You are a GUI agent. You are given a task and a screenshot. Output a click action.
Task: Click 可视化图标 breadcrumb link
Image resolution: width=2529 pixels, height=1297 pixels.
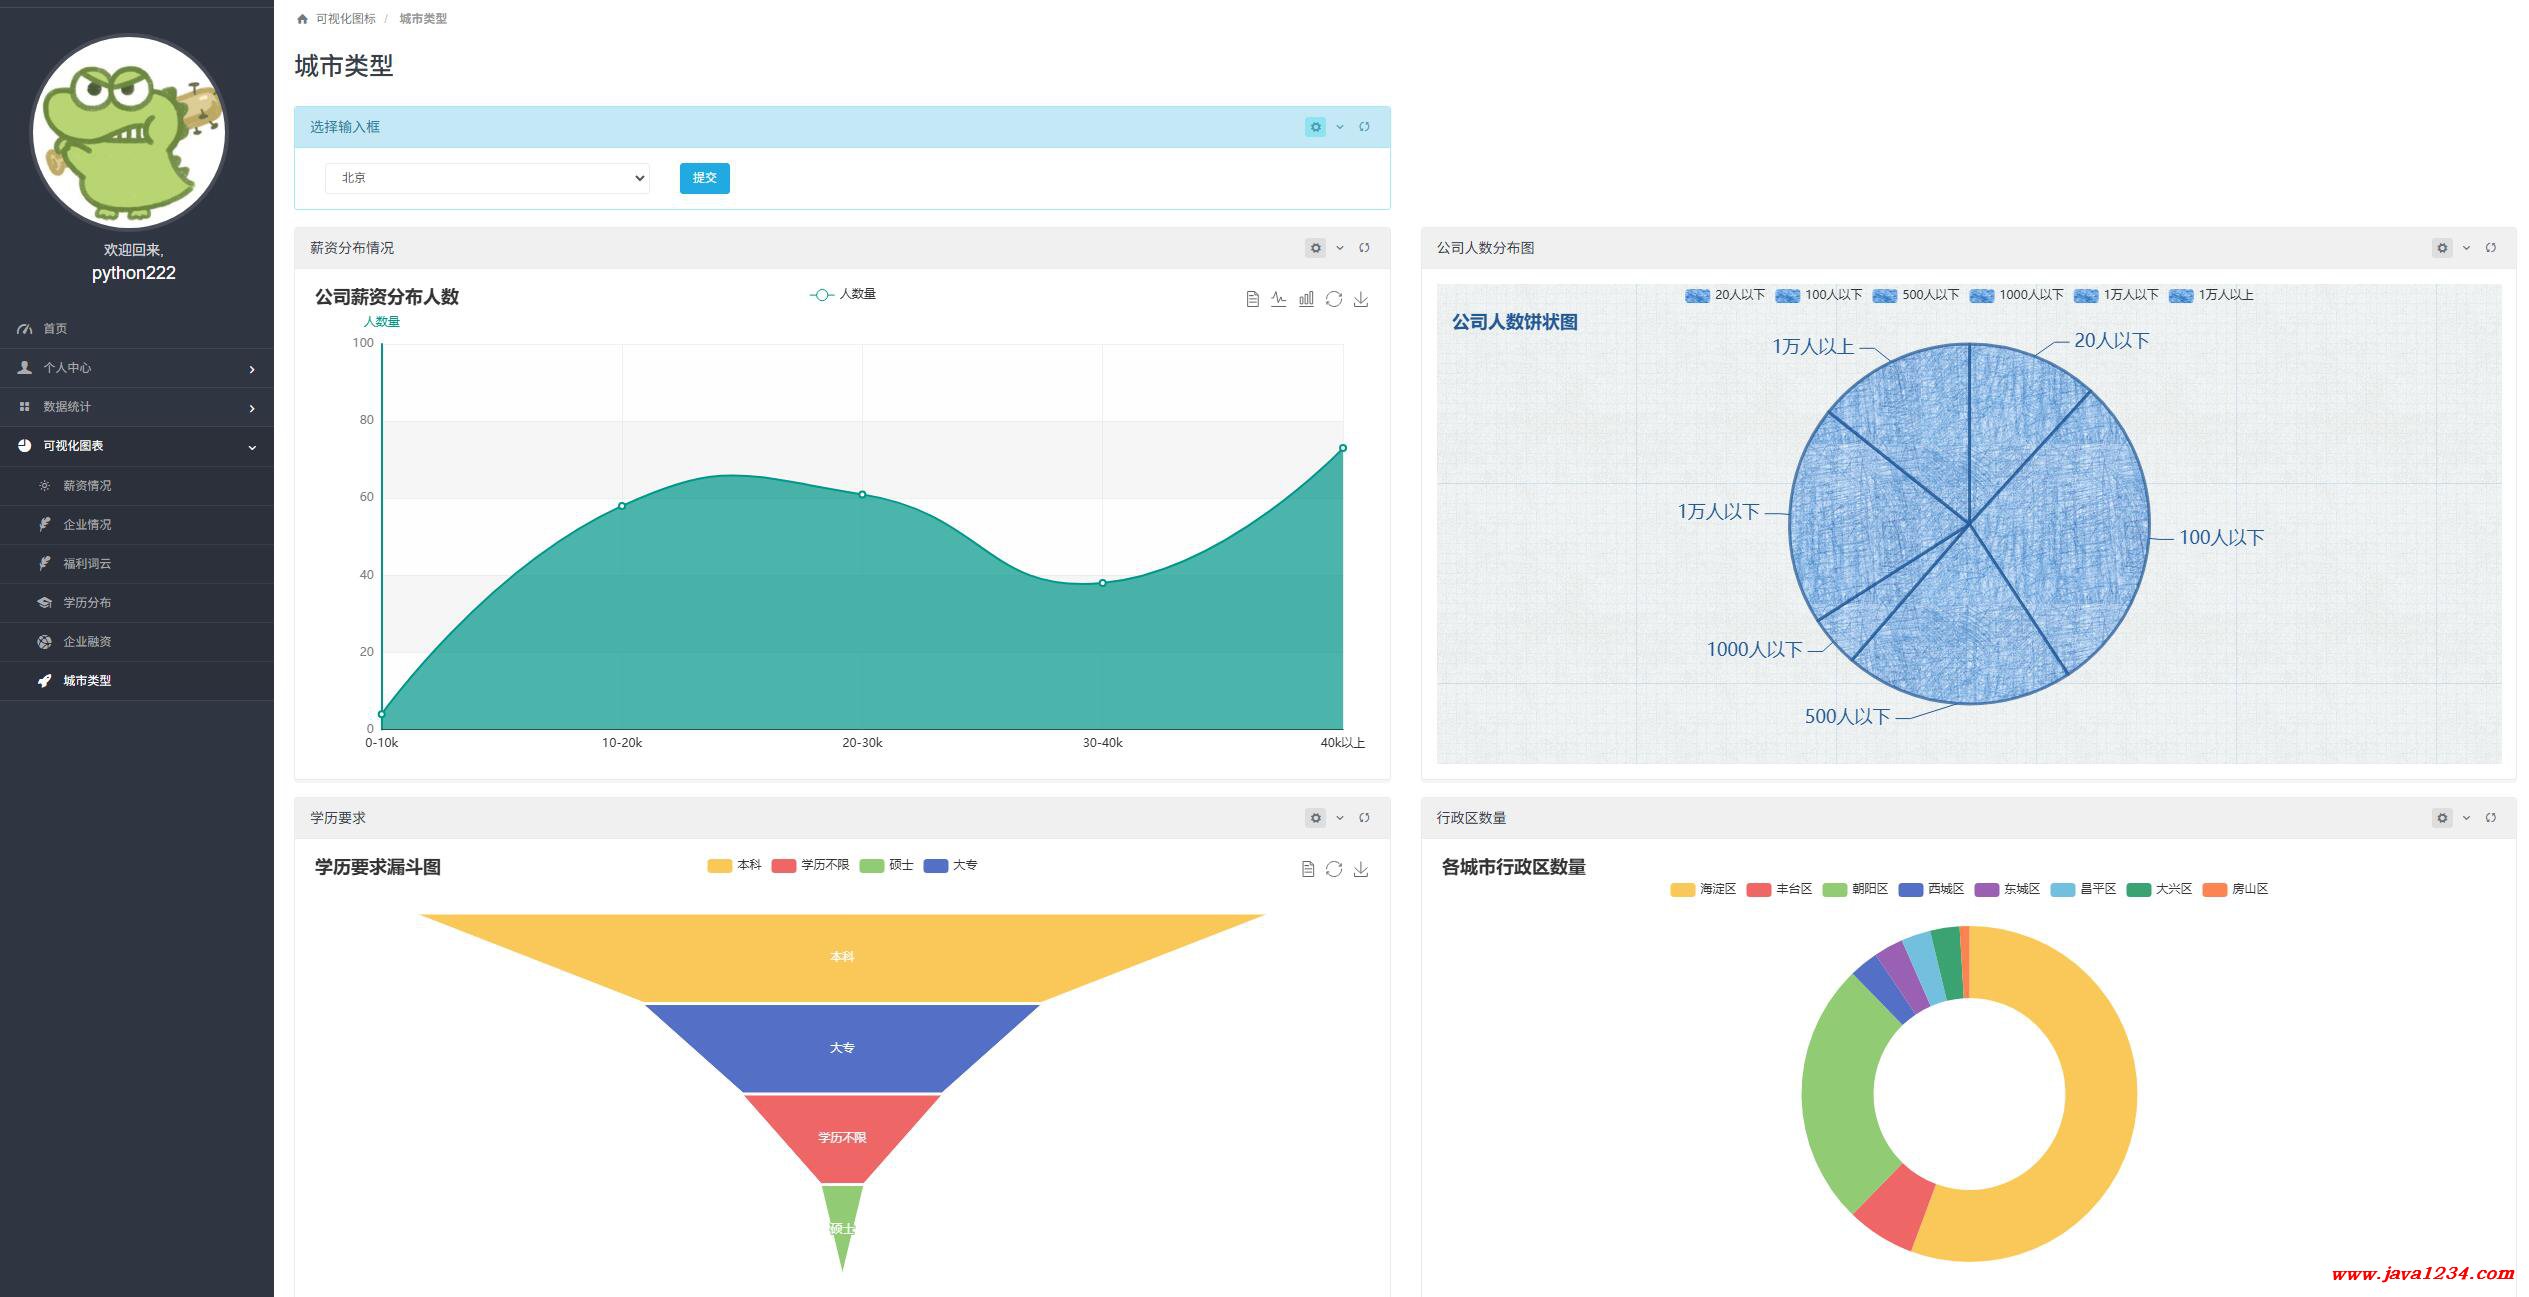(x=345, y=19)
